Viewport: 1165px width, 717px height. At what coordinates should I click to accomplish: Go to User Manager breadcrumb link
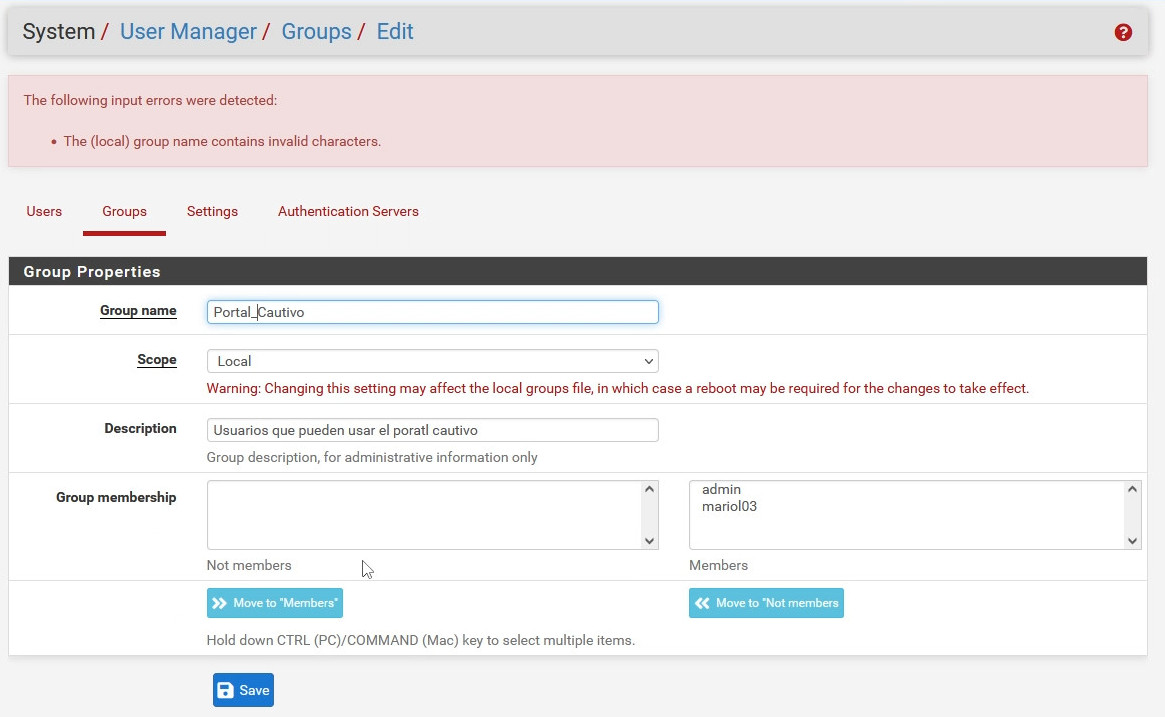tap(188, 32)
